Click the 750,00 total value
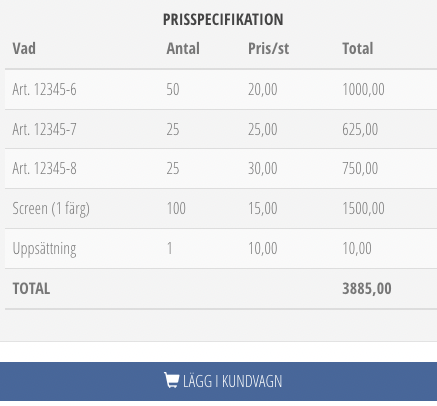Viewport: 437px width, 406px height. tap(360, 168)
